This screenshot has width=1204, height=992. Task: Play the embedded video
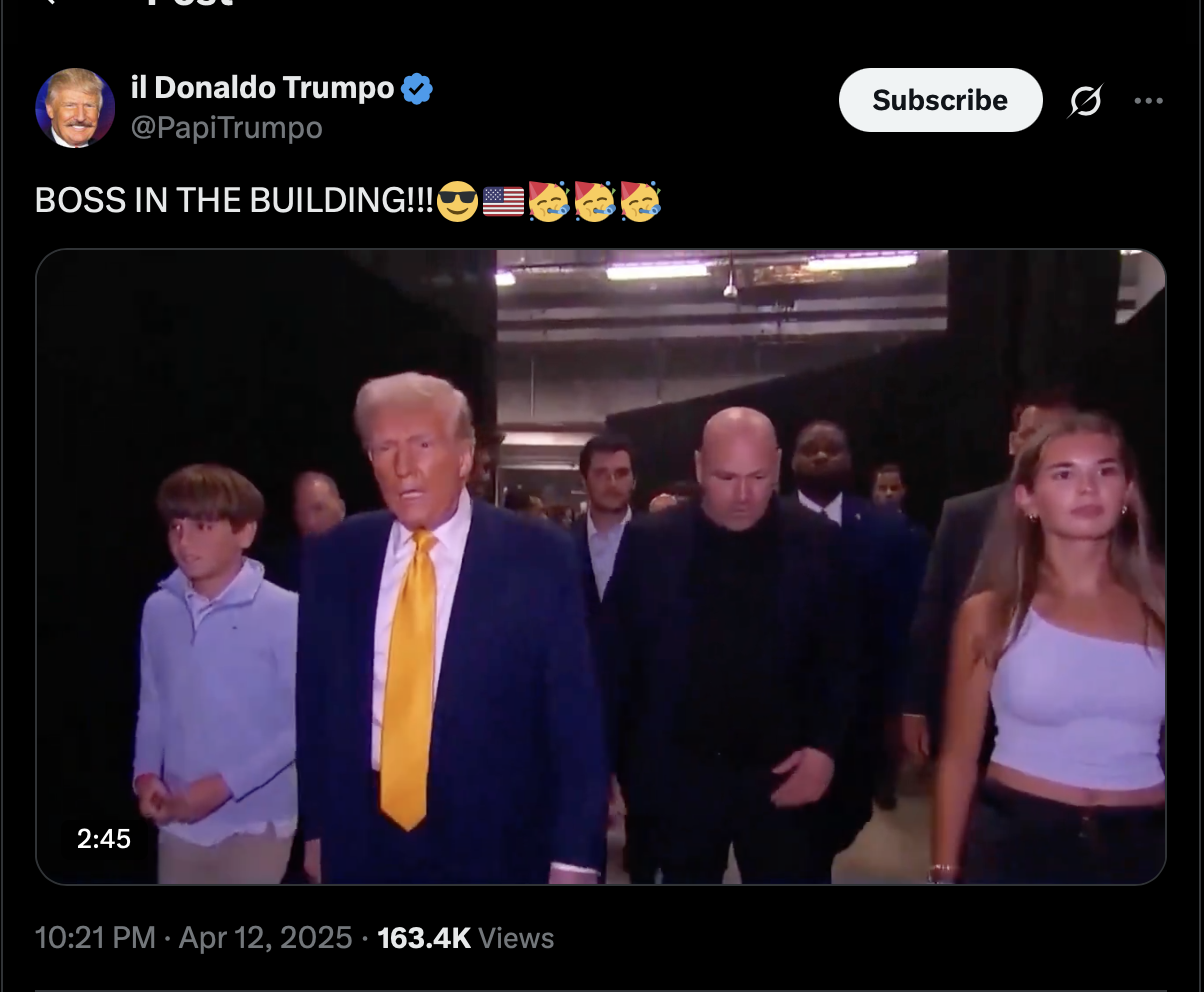pyautogui.click(x=601, y=567)
